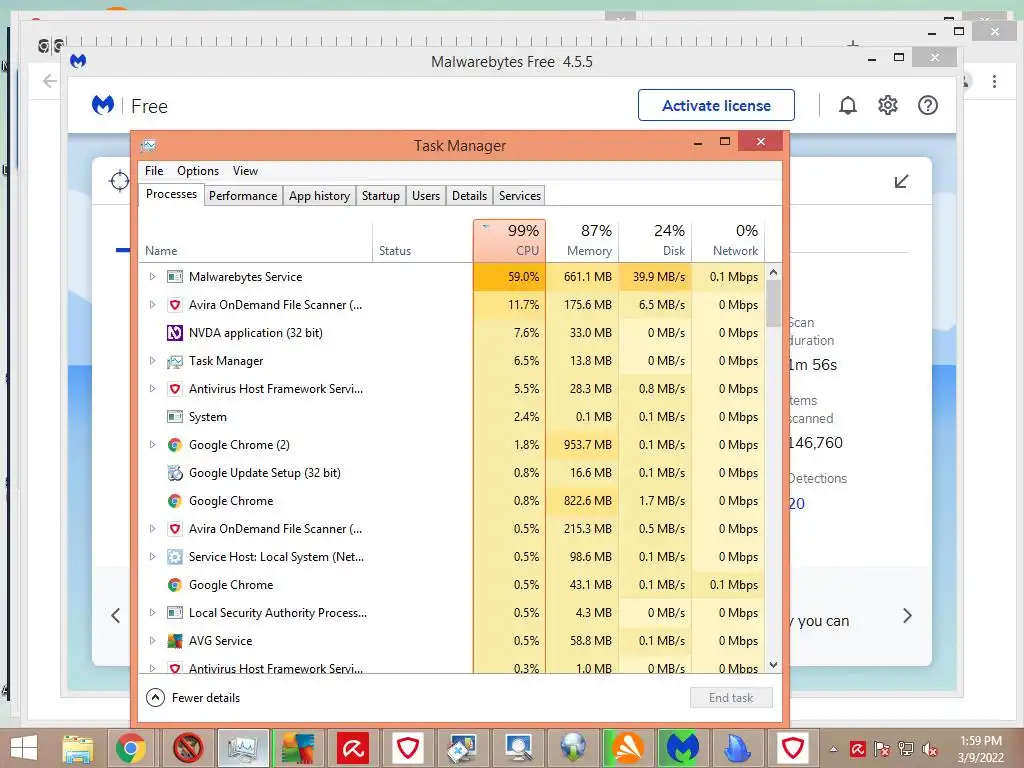This screenshot has height=768, width=1024.
Task: Click the 953.7 MB memory cell
Action: [583, 445]
